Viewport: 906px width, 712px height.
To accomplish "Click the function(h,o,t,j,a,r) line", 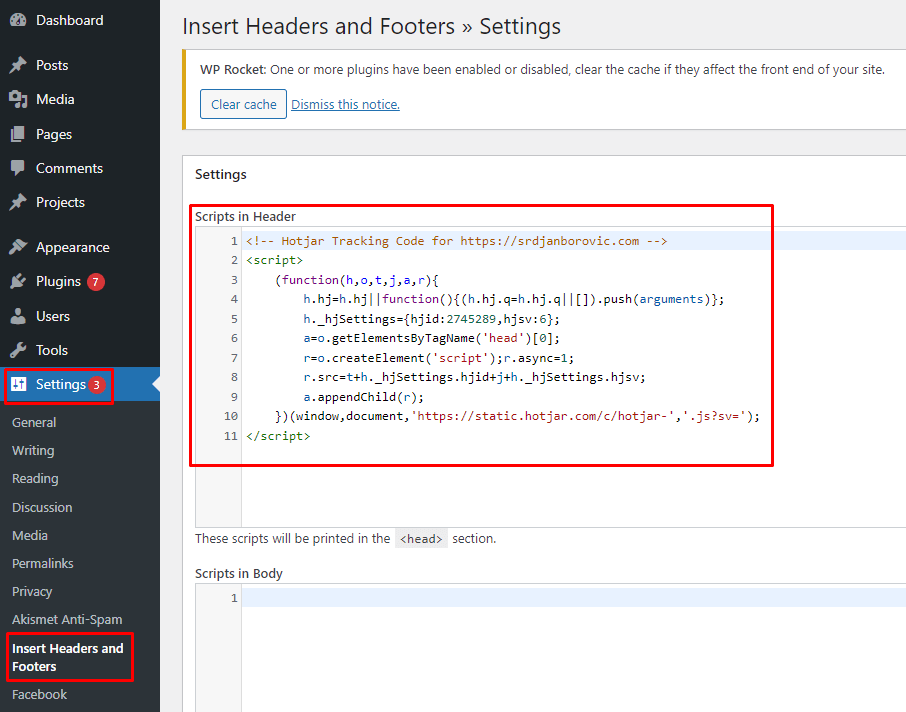I will click(357, 280).
